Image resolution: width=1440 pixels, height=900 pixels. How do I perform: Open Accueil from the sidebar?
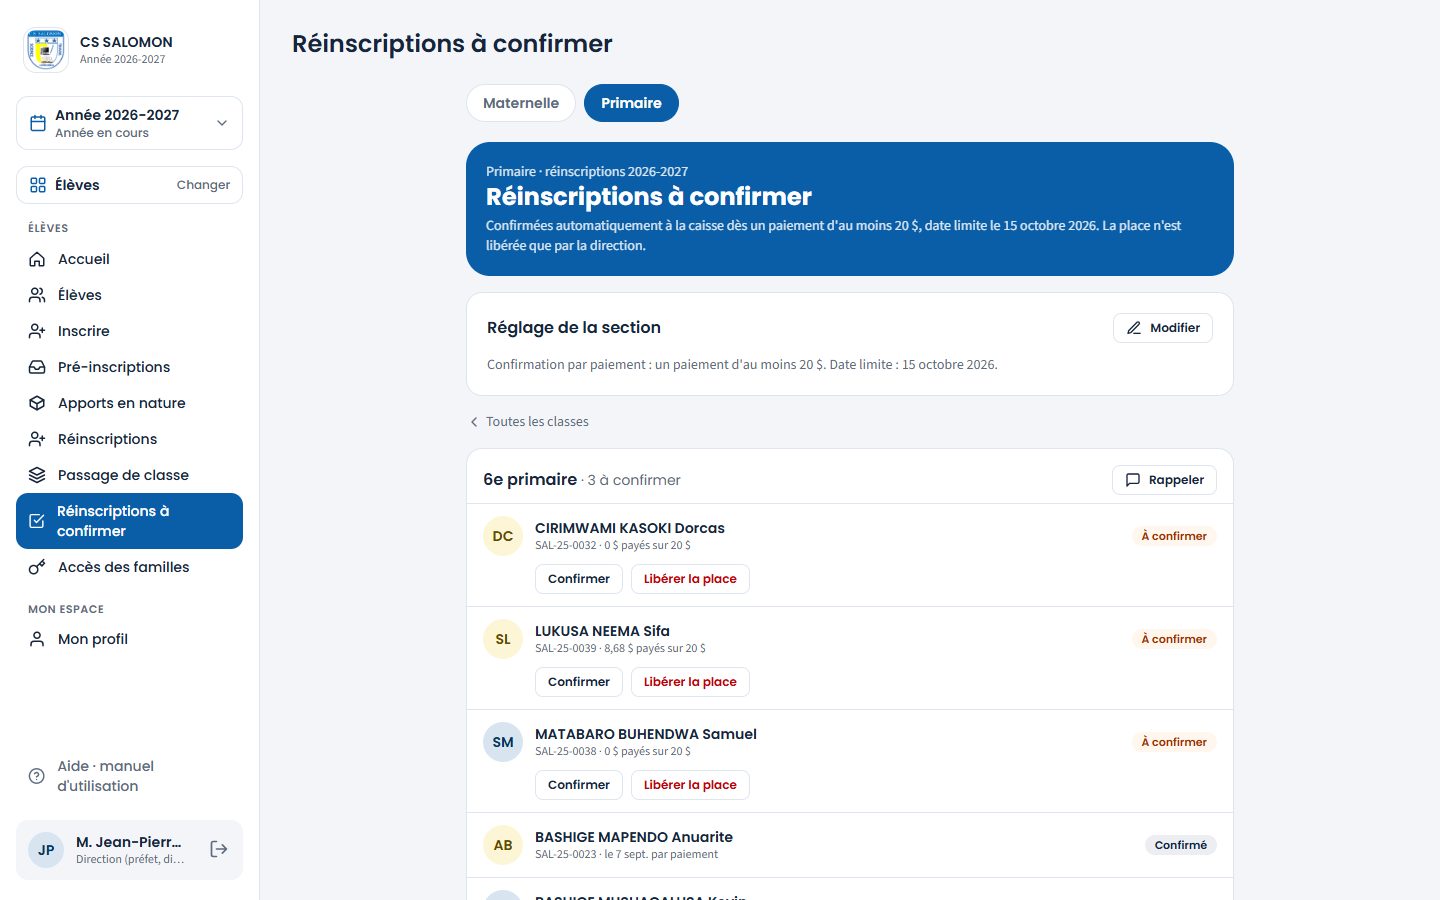pos(129,259)
